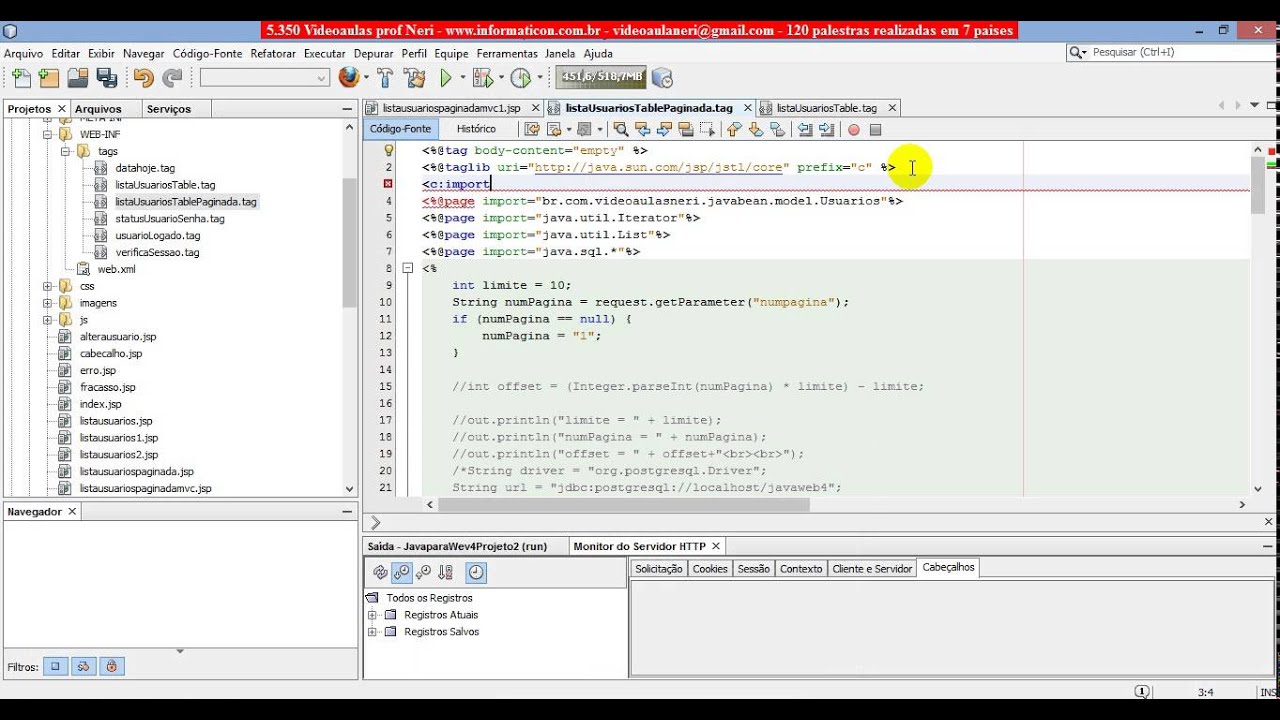
Task: Open the dropdown arrow next to Profile icon
Action: tap(539, 78)
